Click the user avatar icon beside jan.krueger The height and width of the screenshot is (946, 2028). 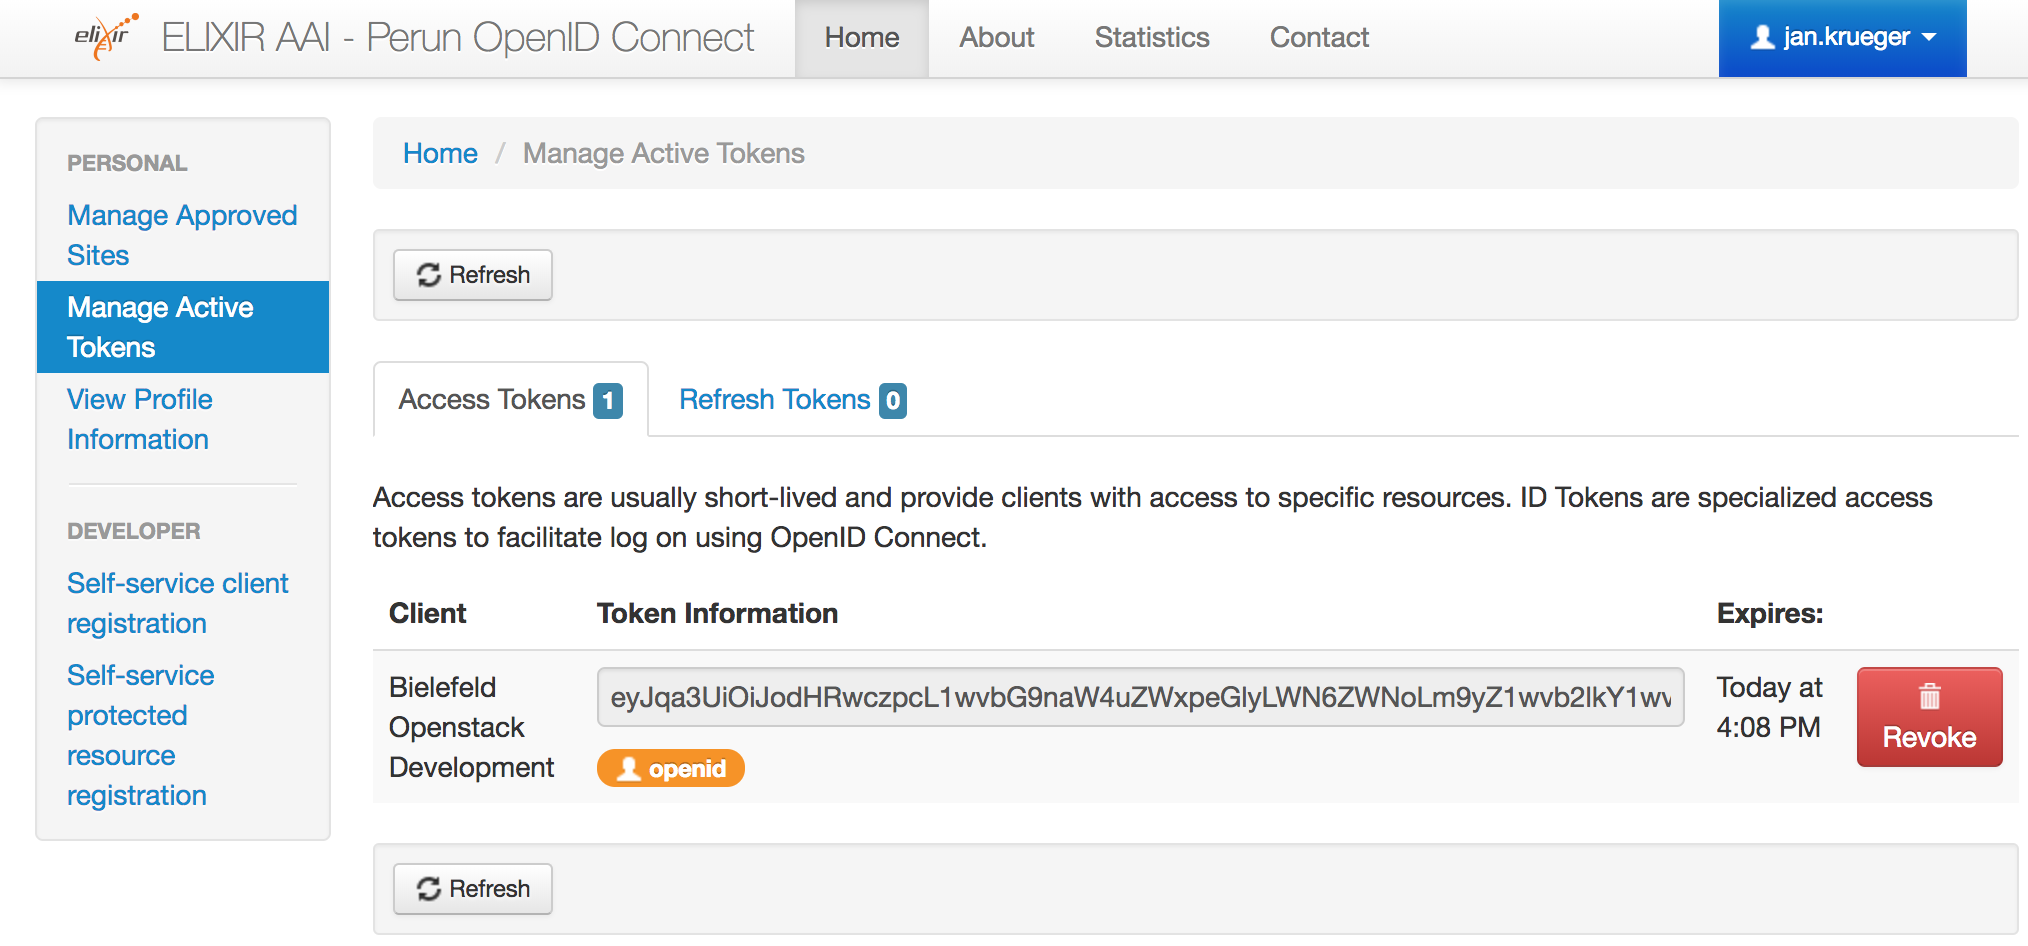point(1762,37)
